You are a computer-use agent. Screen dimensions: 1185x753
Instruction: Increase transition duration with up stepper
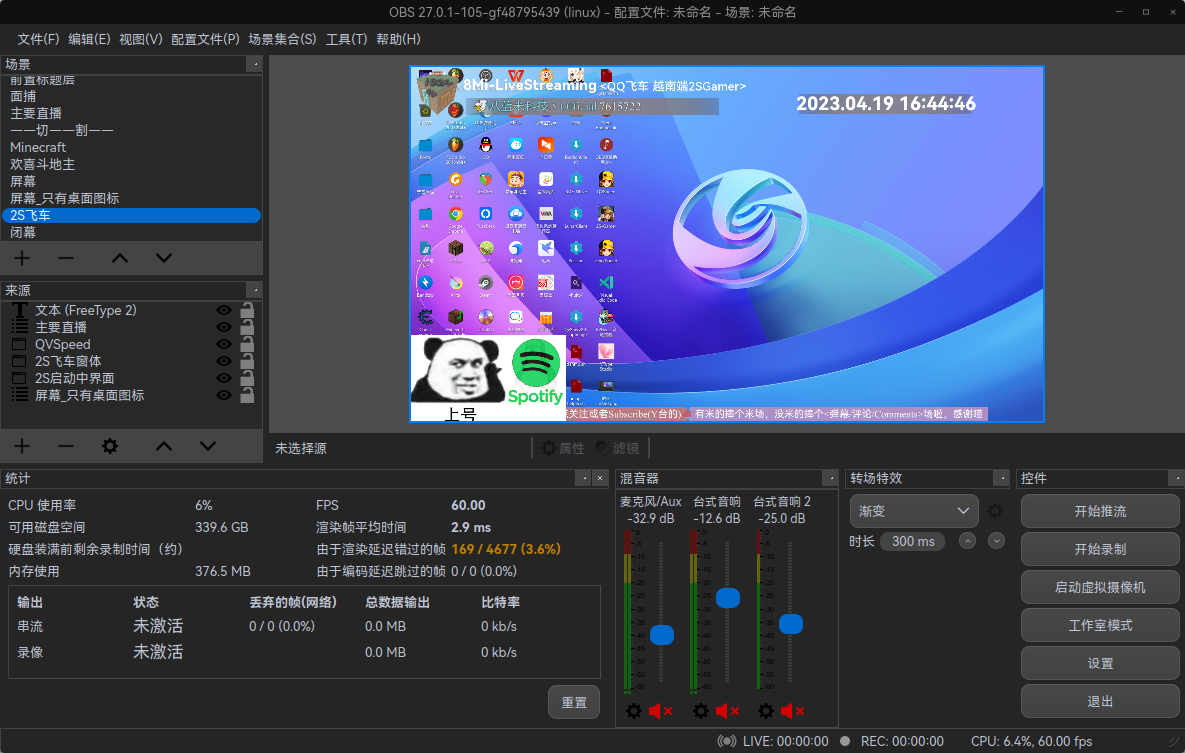pyautogui.click(x=967, y=541)
